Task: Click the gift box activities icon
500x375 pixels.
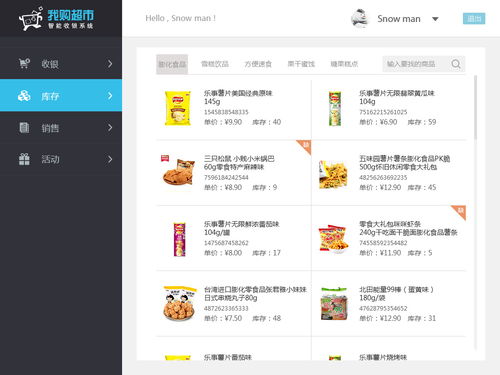Action: pos(24,159)
